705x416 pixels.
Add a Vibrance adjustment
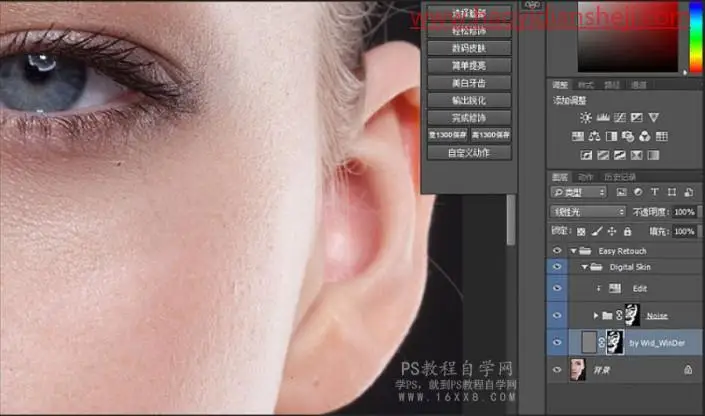pyautogui.click(x=654, y=118)
